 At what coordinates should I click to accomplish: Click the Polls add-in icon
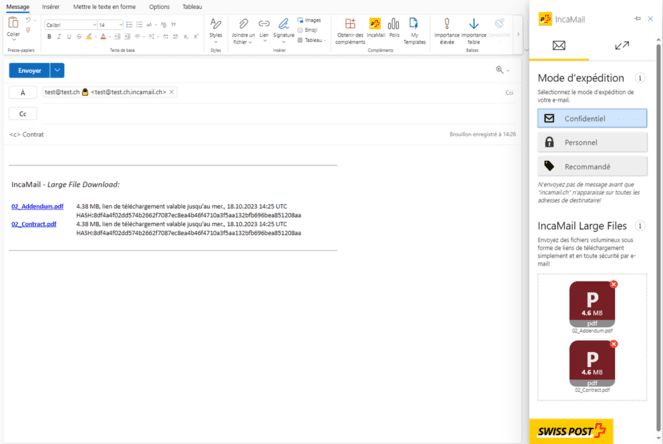point(394,26)
